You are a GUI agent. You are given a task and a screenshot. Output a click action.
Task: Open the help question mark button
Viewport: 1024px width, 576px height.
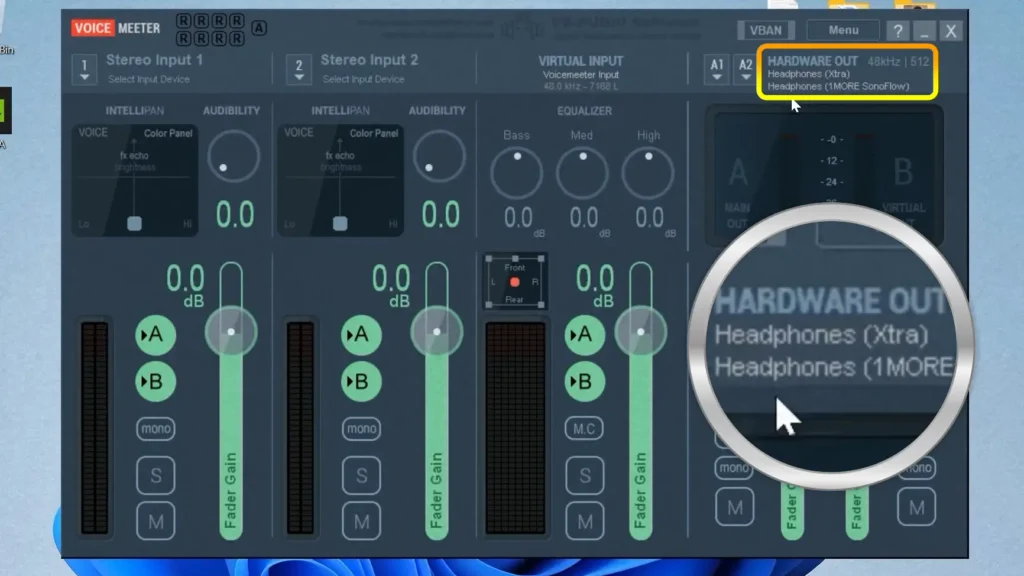(x=898, y=31)
